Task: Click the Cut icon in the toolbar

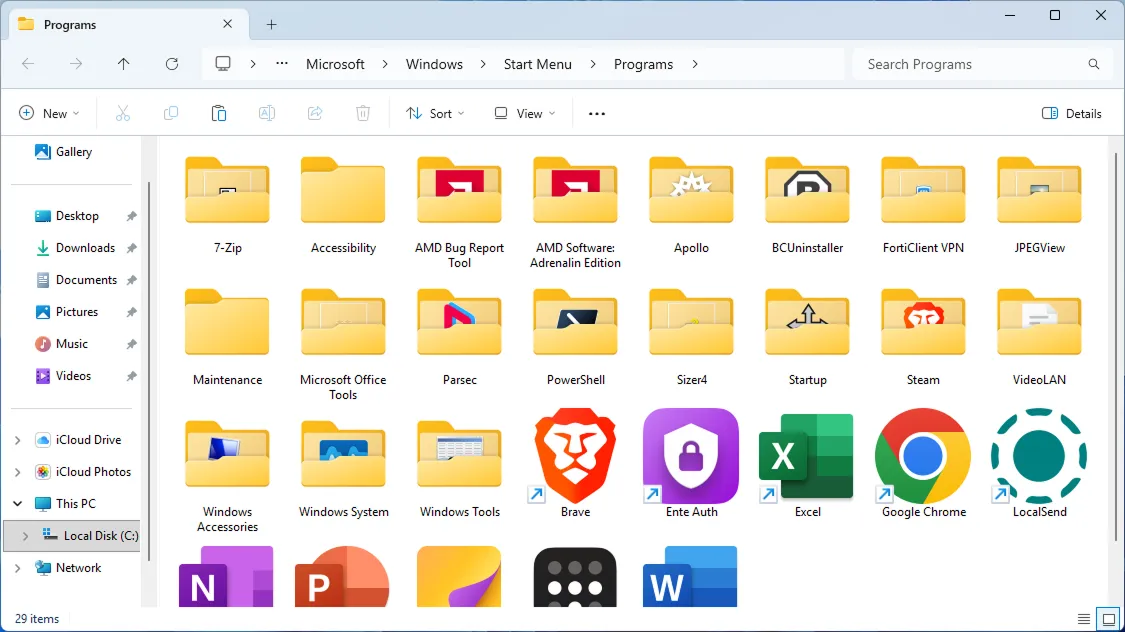Action: tap(122, 113)
